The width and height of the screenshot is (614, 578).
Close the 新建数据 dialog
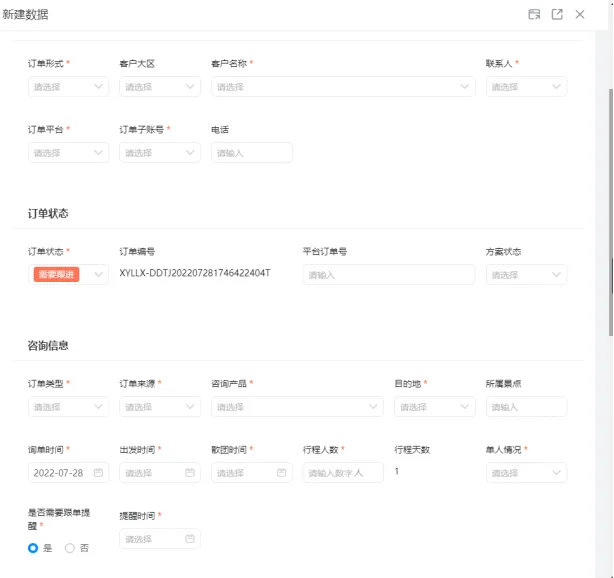580,14
